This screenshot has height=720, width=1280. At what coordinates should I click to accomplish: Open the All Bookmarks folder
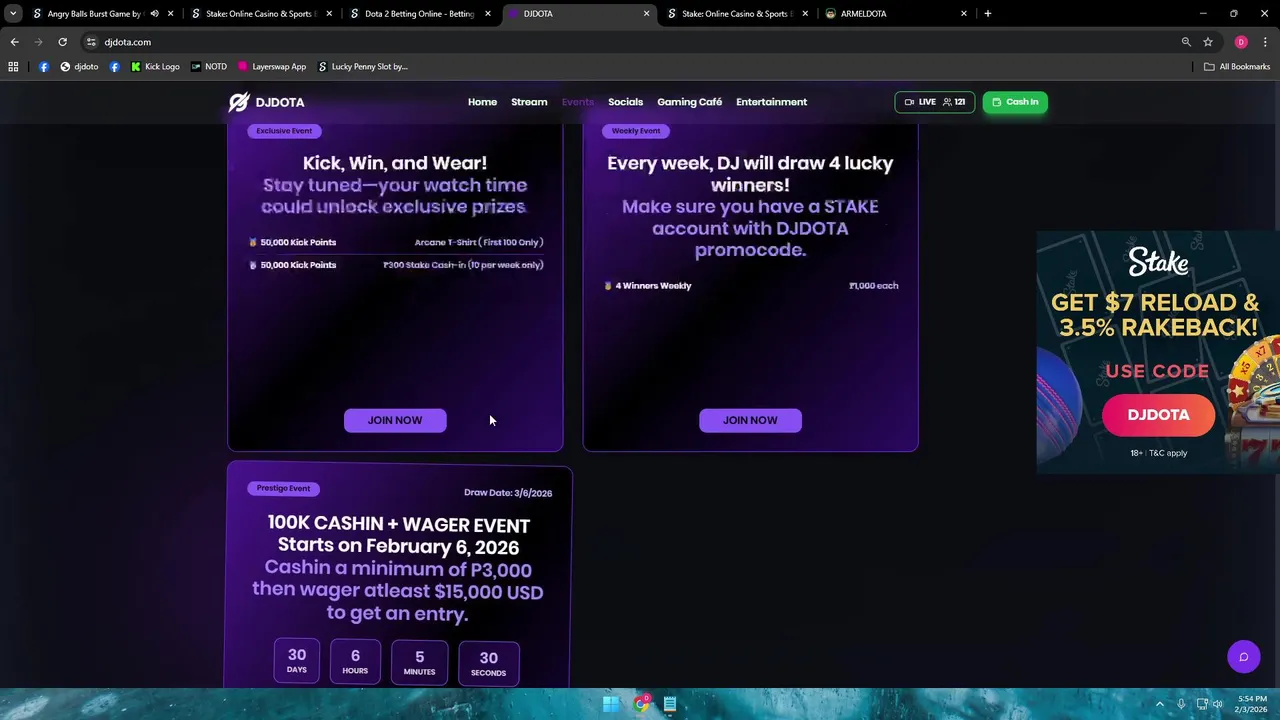point(1237,67)
